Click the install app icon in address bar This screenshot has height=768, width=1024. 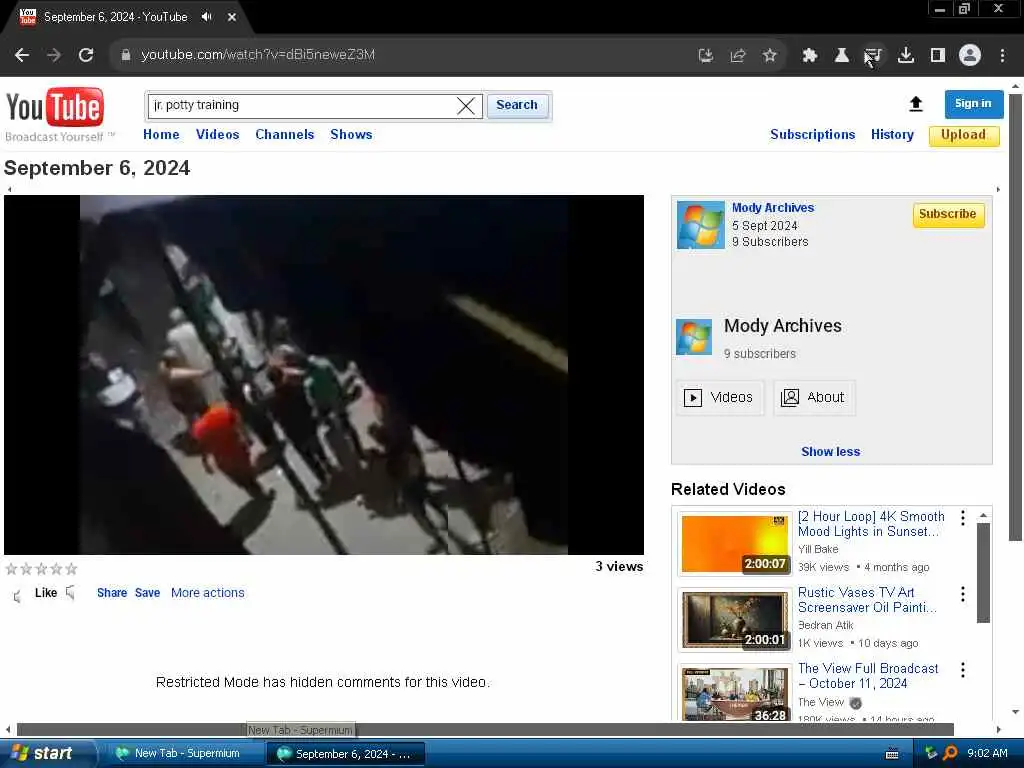(705, 56)
